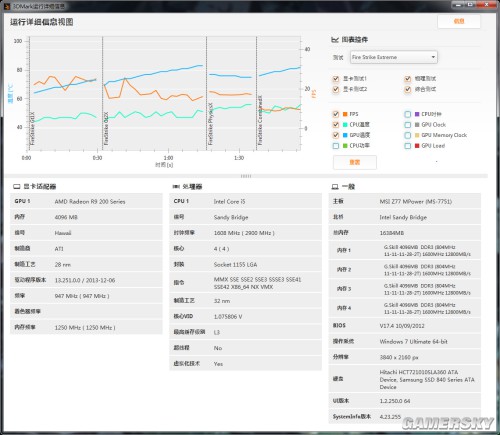Click the yellow GPU Memory Clock legend square
Screen dimensions: 500x435
pyautogui.click(x=417, y=135)
